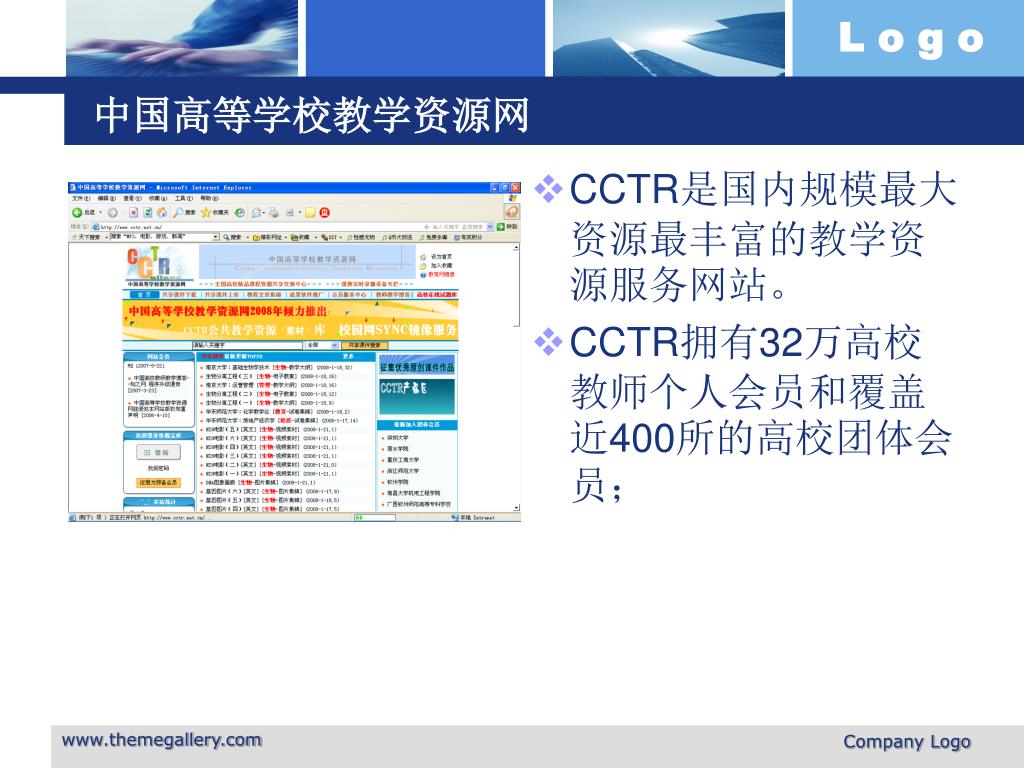Image resolution: width=1024 pixels, height=768 pixels.
Task: Open the 查看 menu
Action: 133,198
